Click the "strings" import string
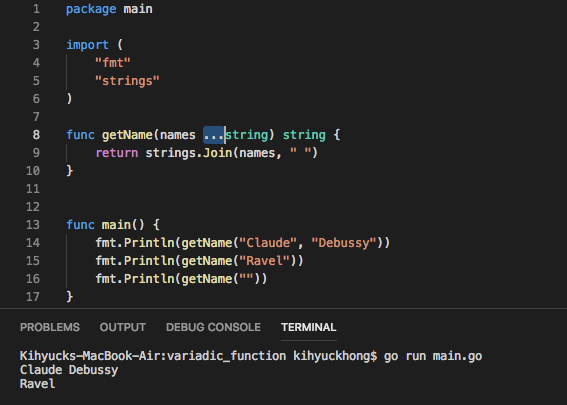567x405 pixels. point(127,81)
